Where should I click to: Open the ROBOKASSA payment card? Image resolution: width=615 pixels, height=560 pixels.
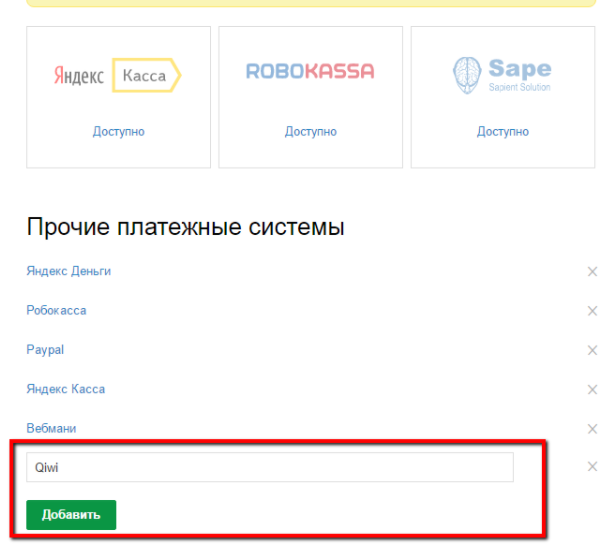click(311, 97)
